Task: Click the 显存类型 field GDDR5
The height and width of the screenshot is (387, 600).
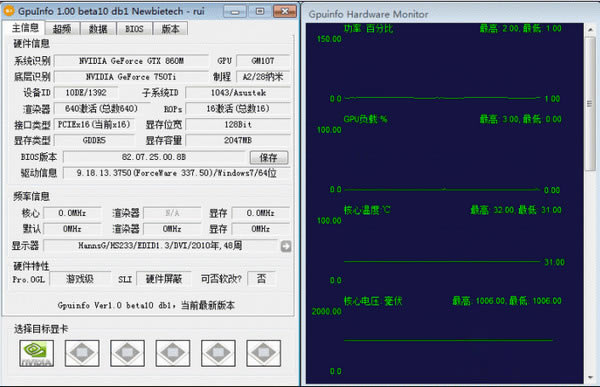Action: (x=94, y=140)
